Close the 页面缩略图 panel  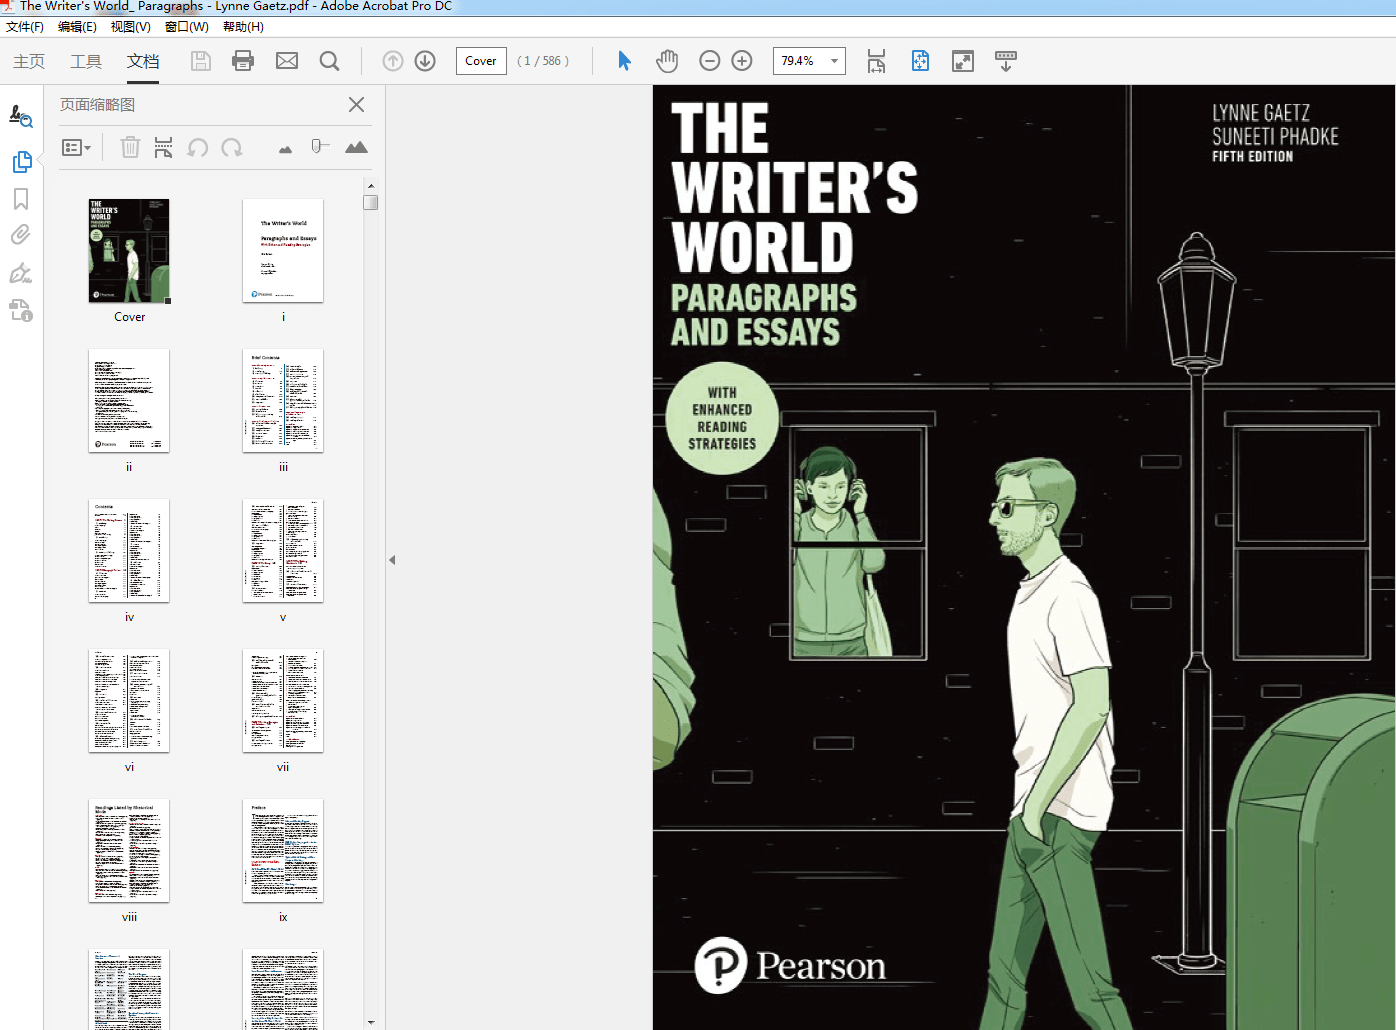pyautogui.click(x=356, y=105)
